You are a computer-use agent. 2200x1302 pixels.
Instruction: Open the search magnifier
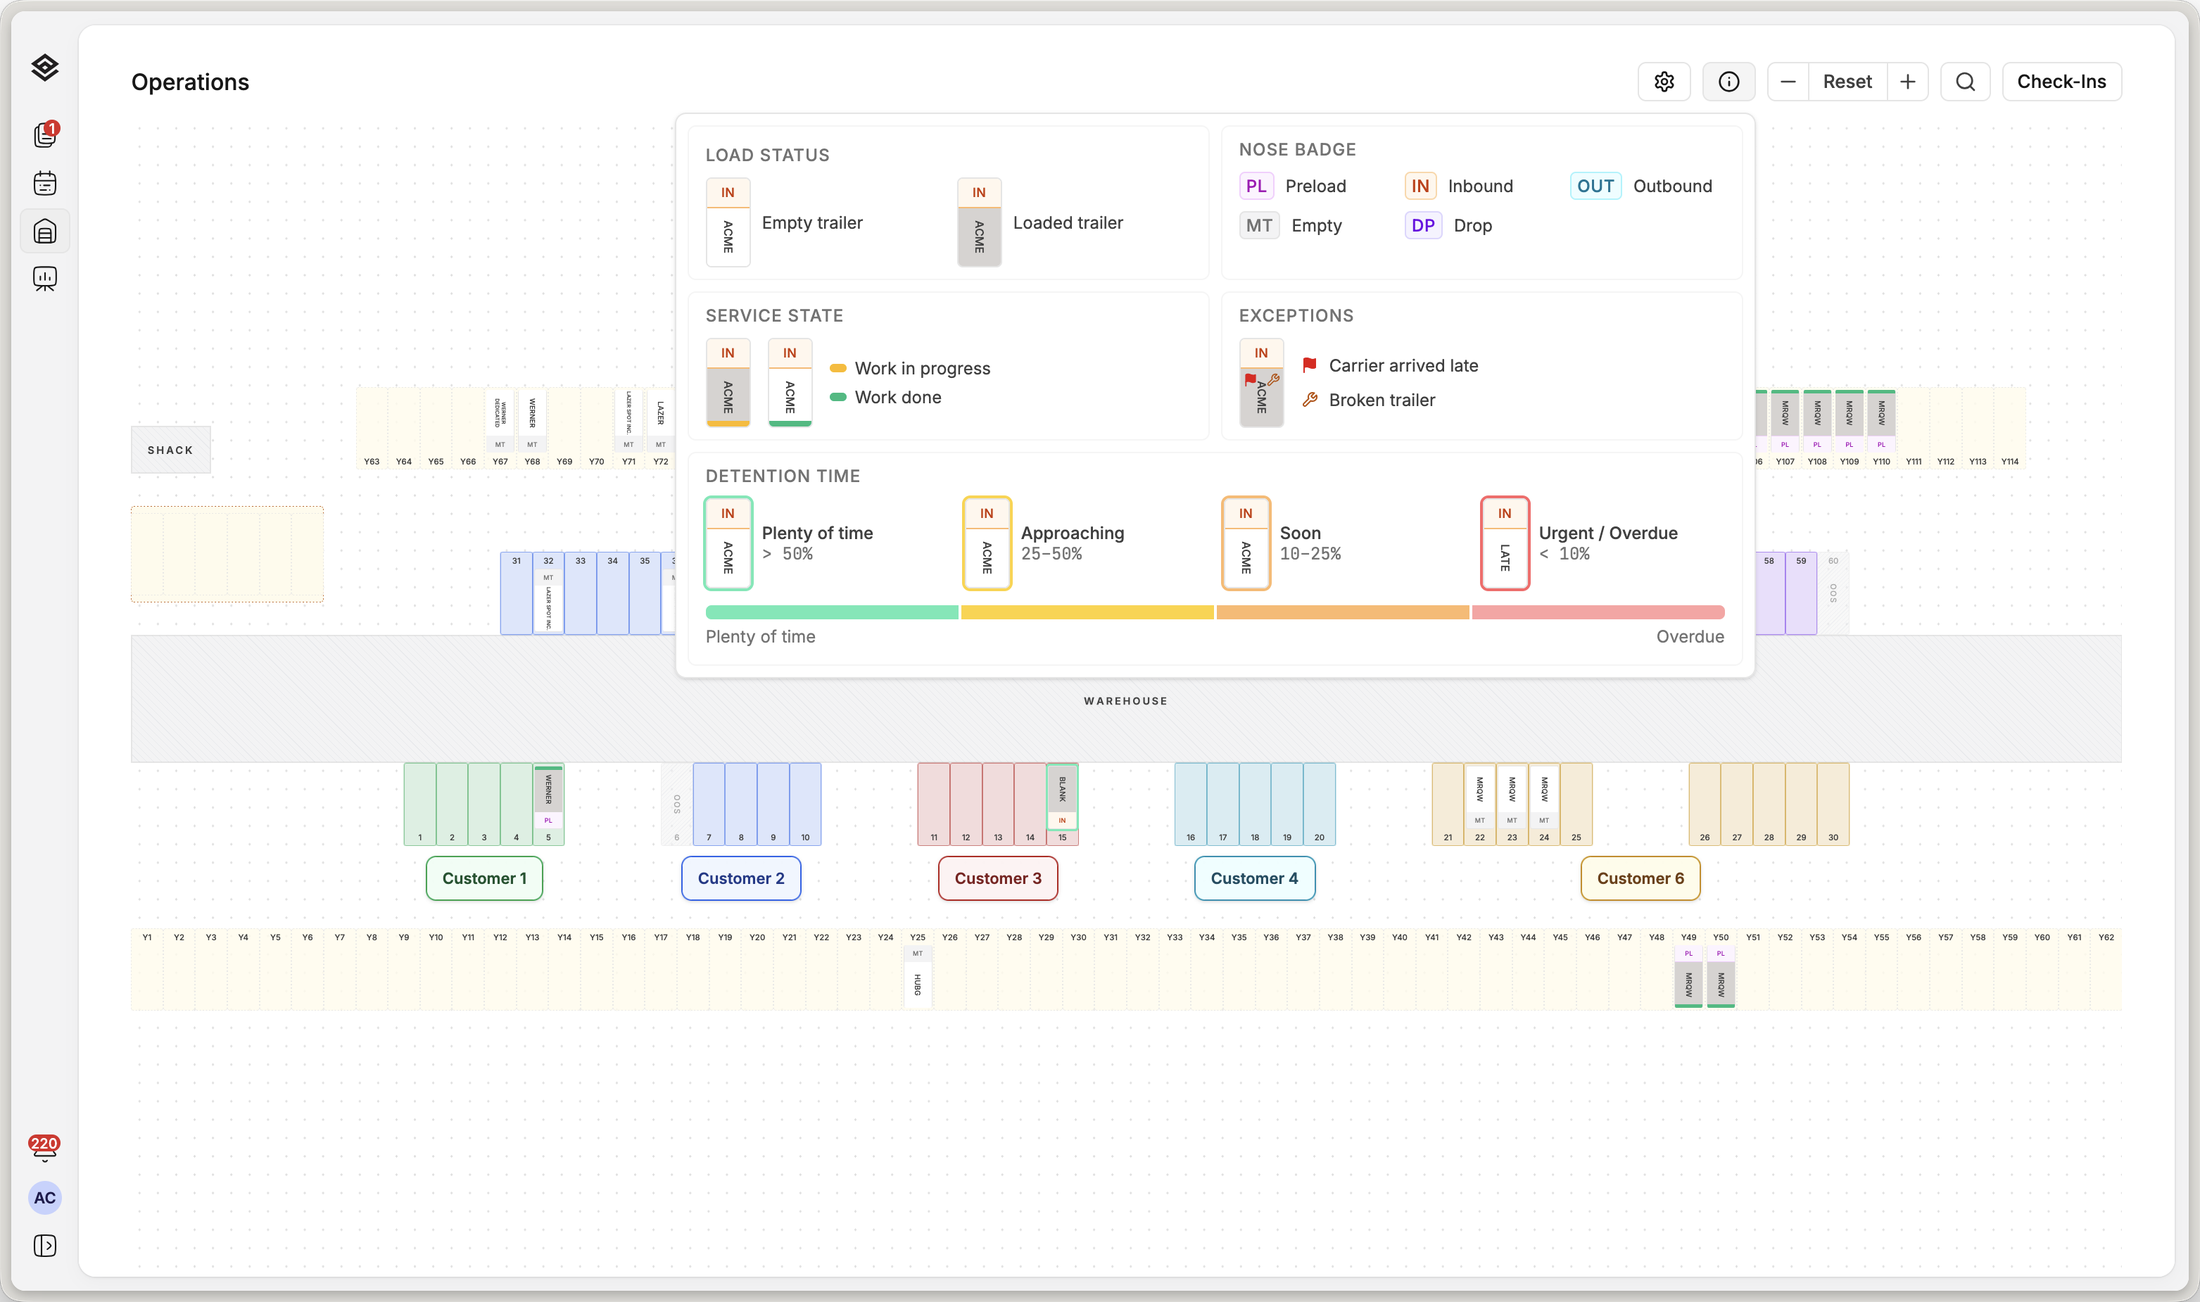1965,82
